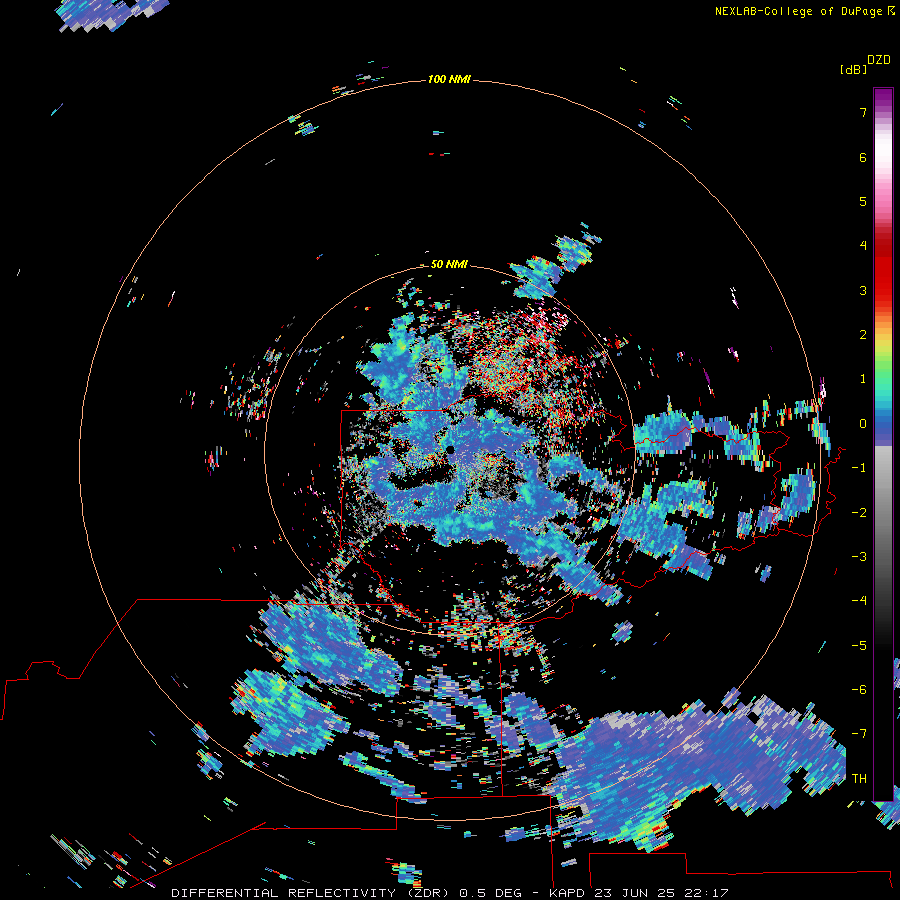Click the ZDR color scale bar
Viewport: 900px width, 900px height.
click(x=883, y=444)
